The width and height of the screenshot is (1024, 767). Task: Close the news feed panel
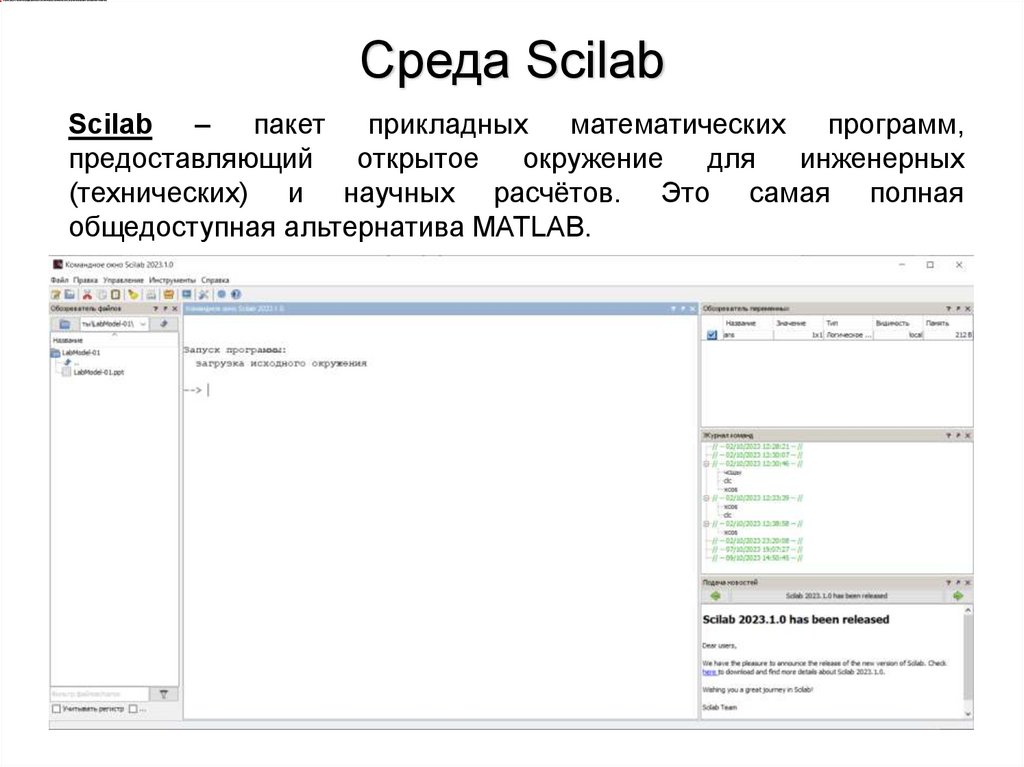pos(968,582)
